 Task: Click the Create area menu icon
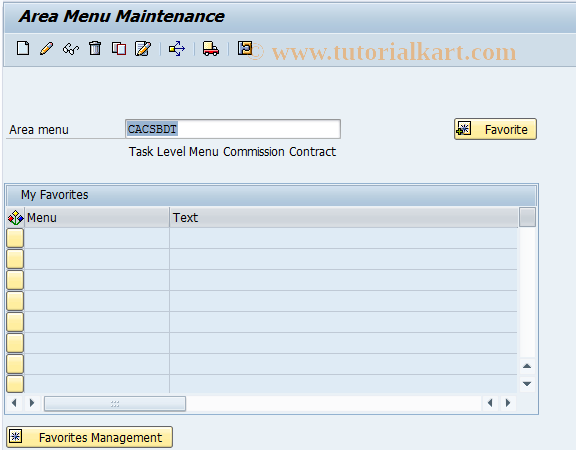coord(23,48)
